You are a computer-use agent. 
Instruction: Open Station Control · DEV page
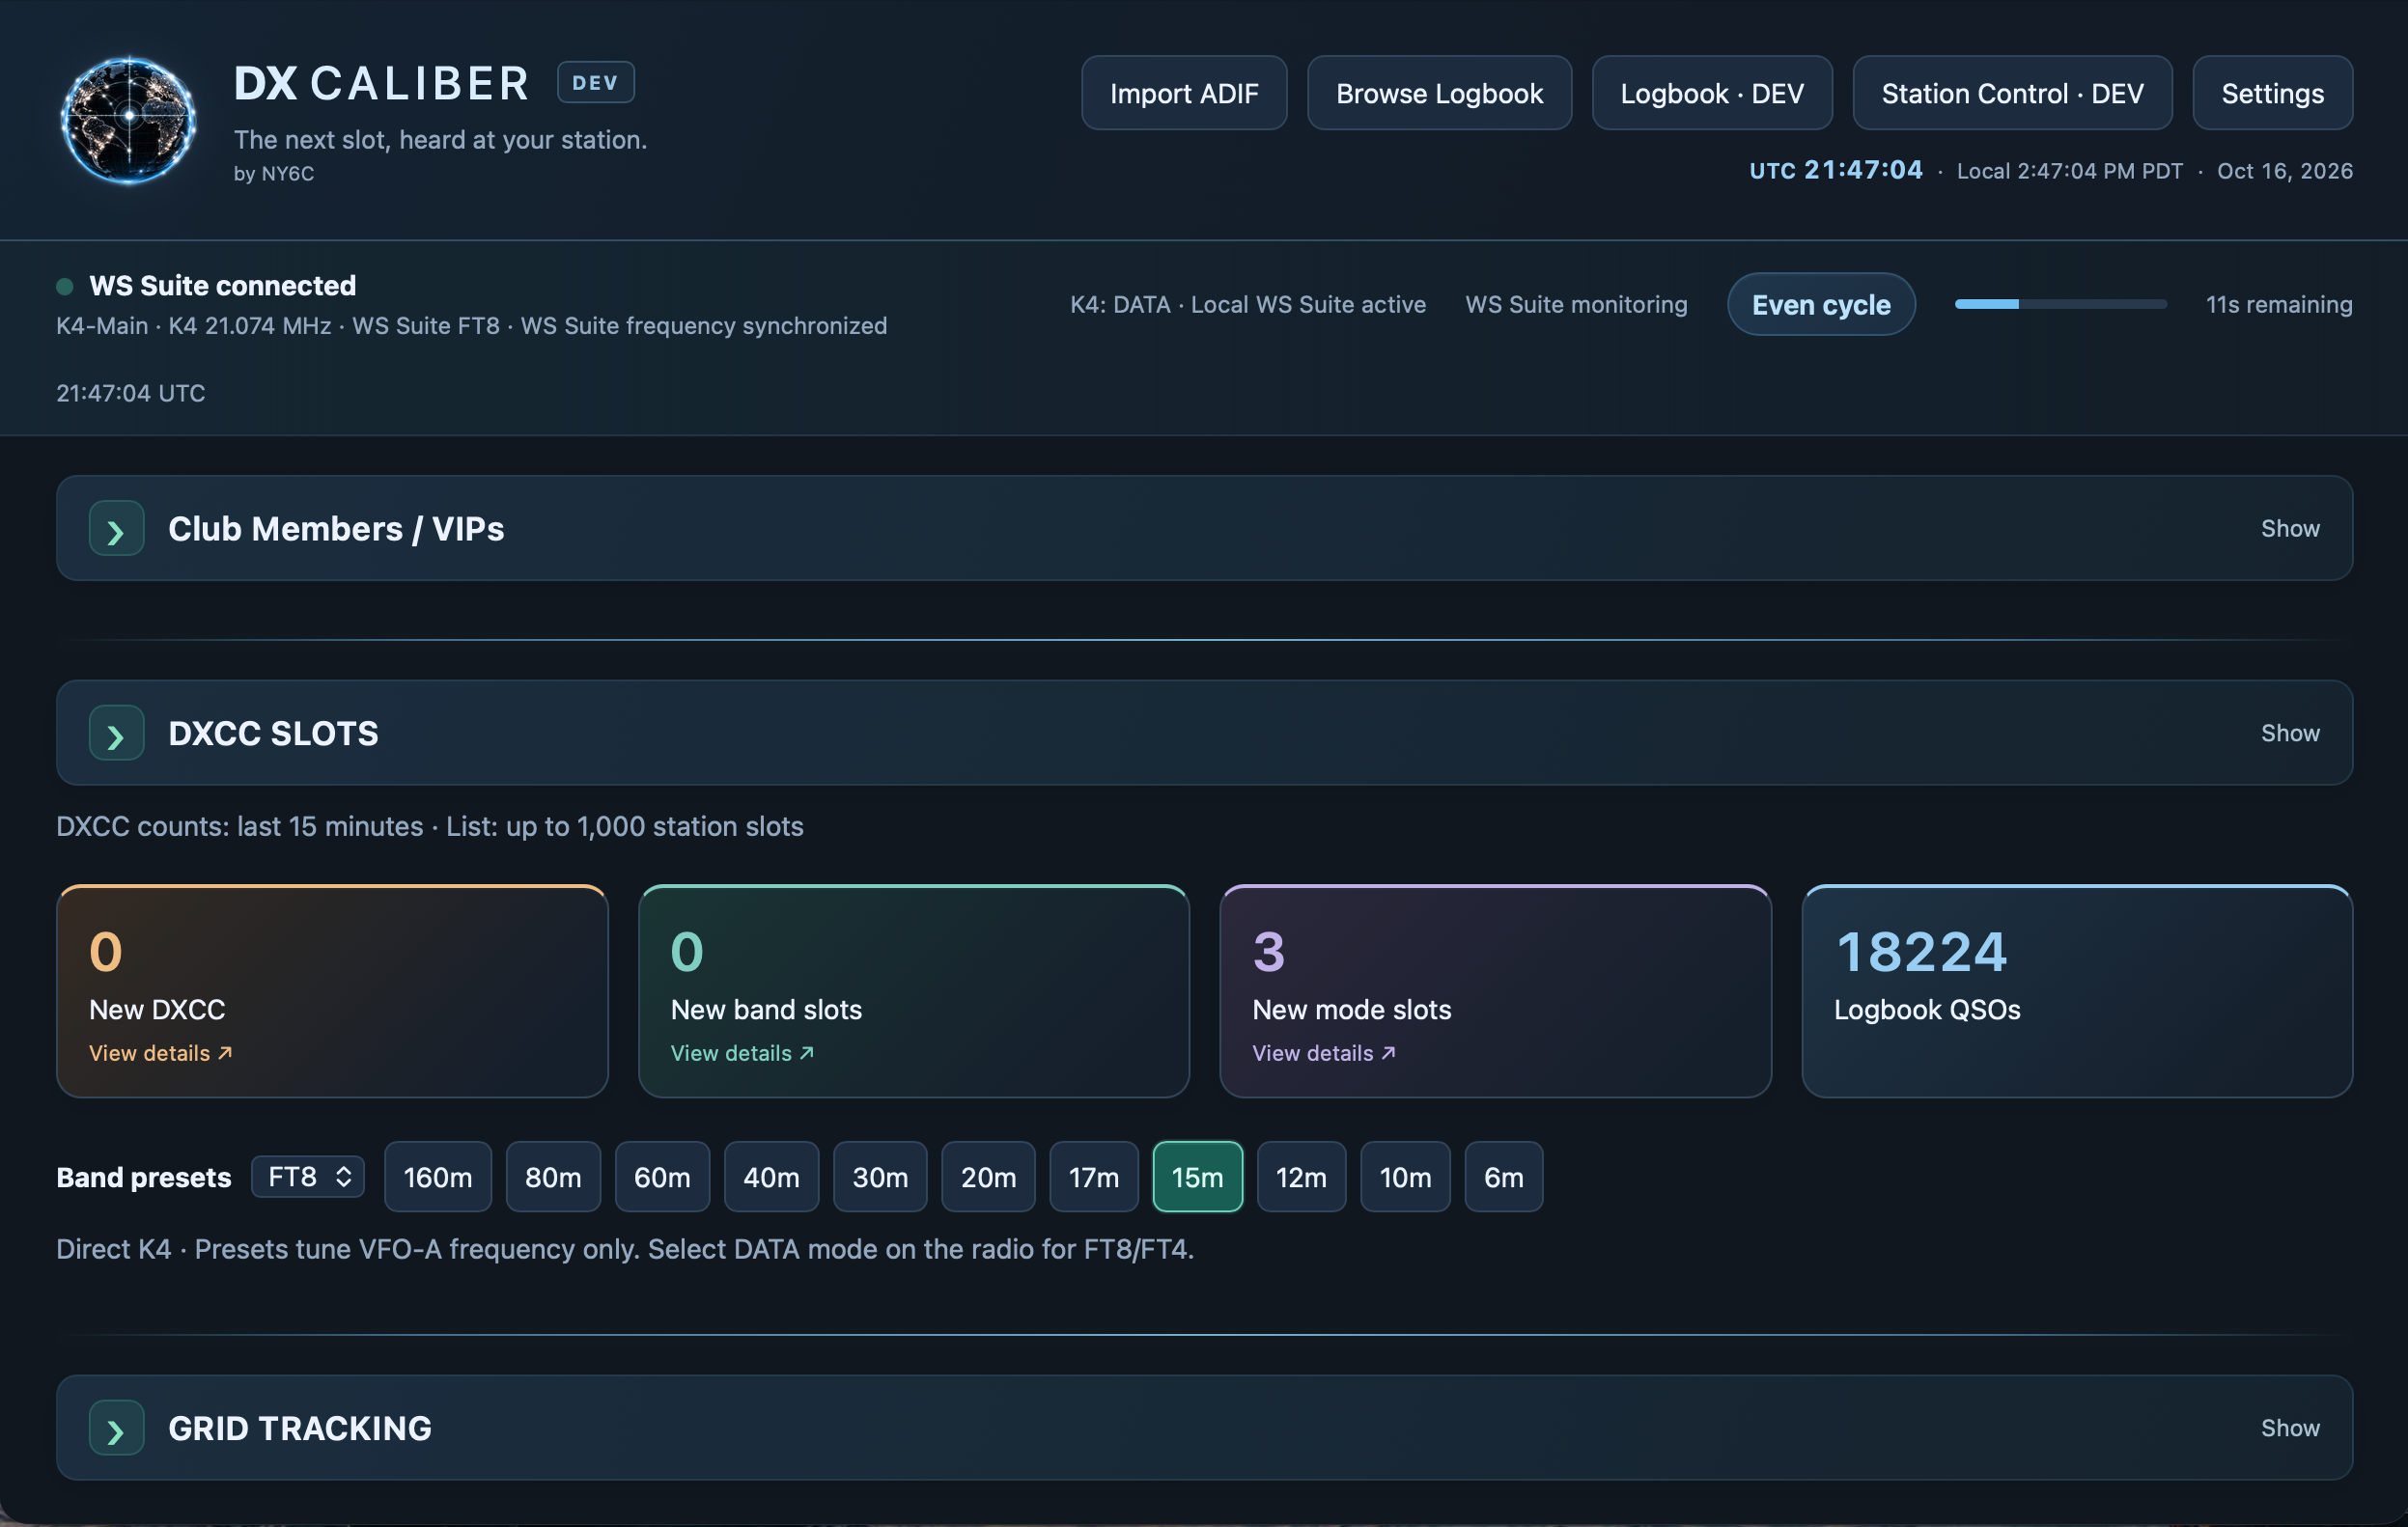tap(2012, 93)
